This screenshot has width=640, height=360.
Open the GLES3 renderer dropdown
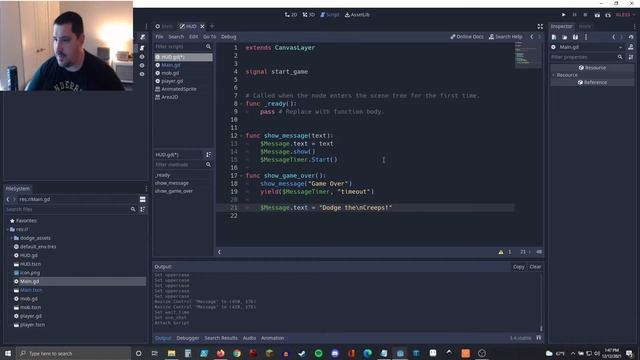click(625, 15)
